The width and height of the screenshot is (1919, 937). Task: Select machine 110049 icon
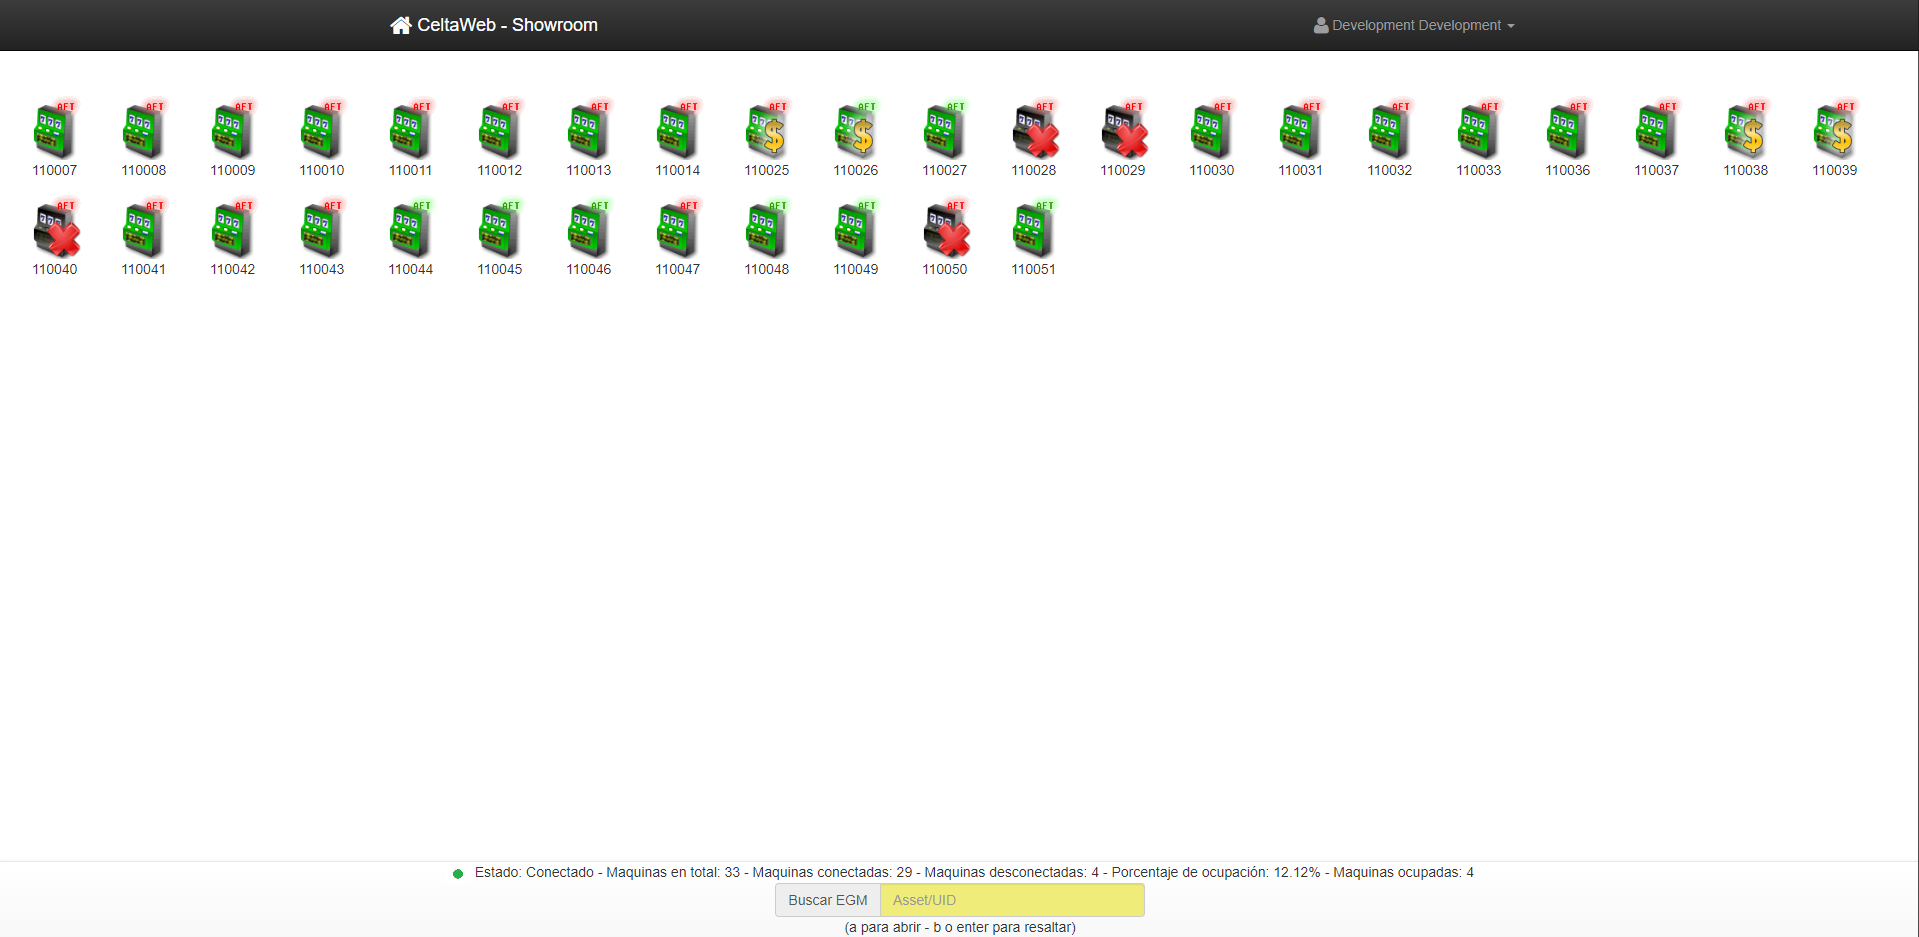pyautogui.click(x=856, y=230)
